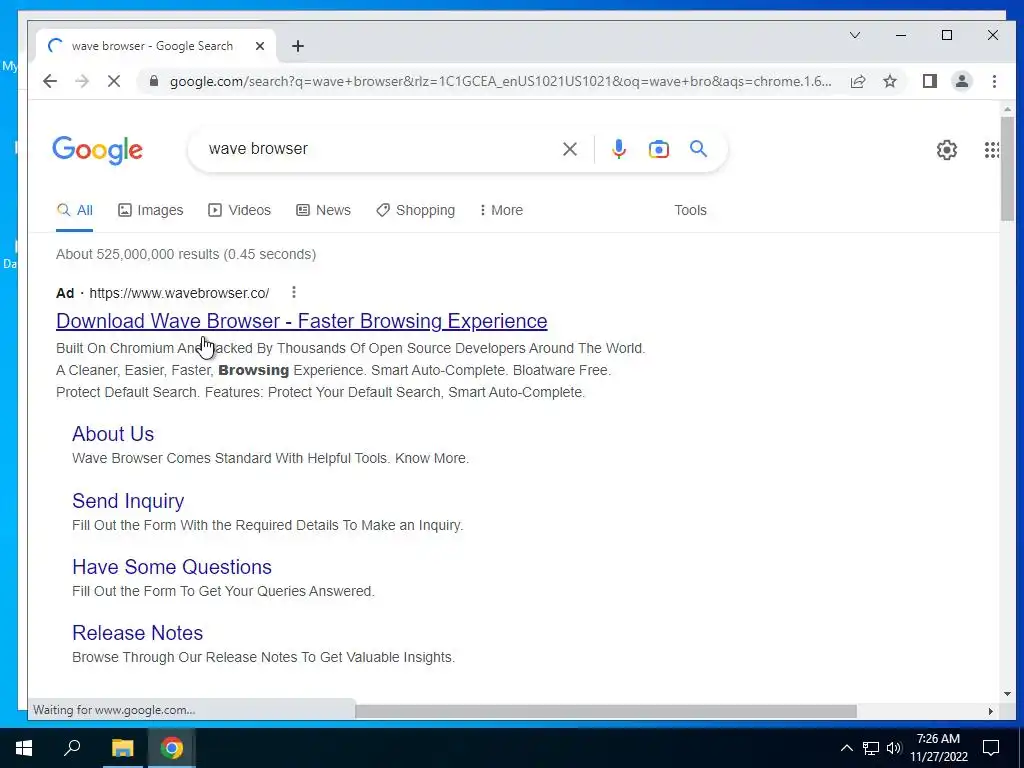Open the About Us sitelink

click(x=113, y=434)
